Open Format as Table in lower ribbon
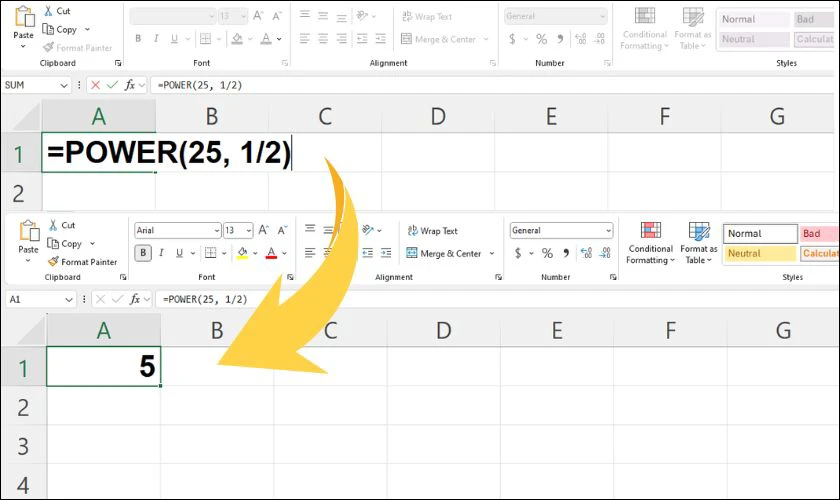Viewport: 840px width, 500px height. [x=699, y=243]
